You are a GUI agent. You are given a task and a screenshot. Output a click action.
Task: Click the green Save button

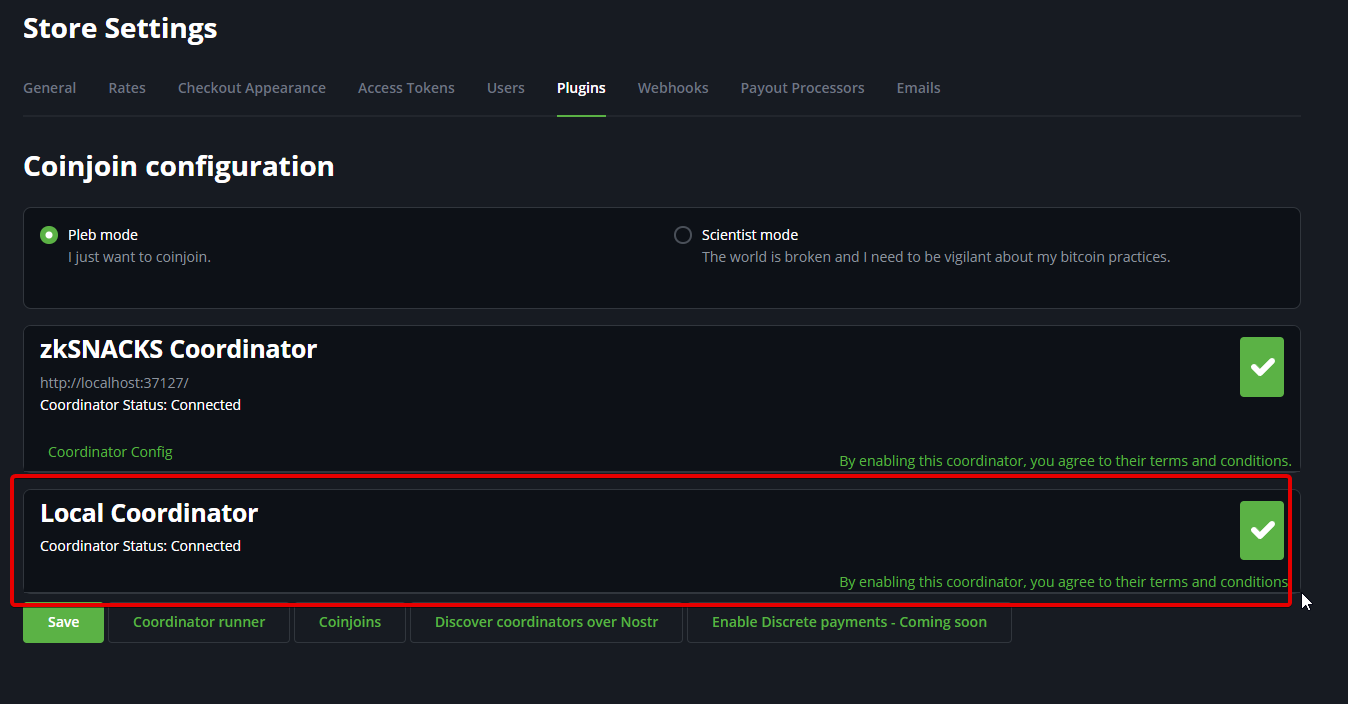[x=63, y=622]
